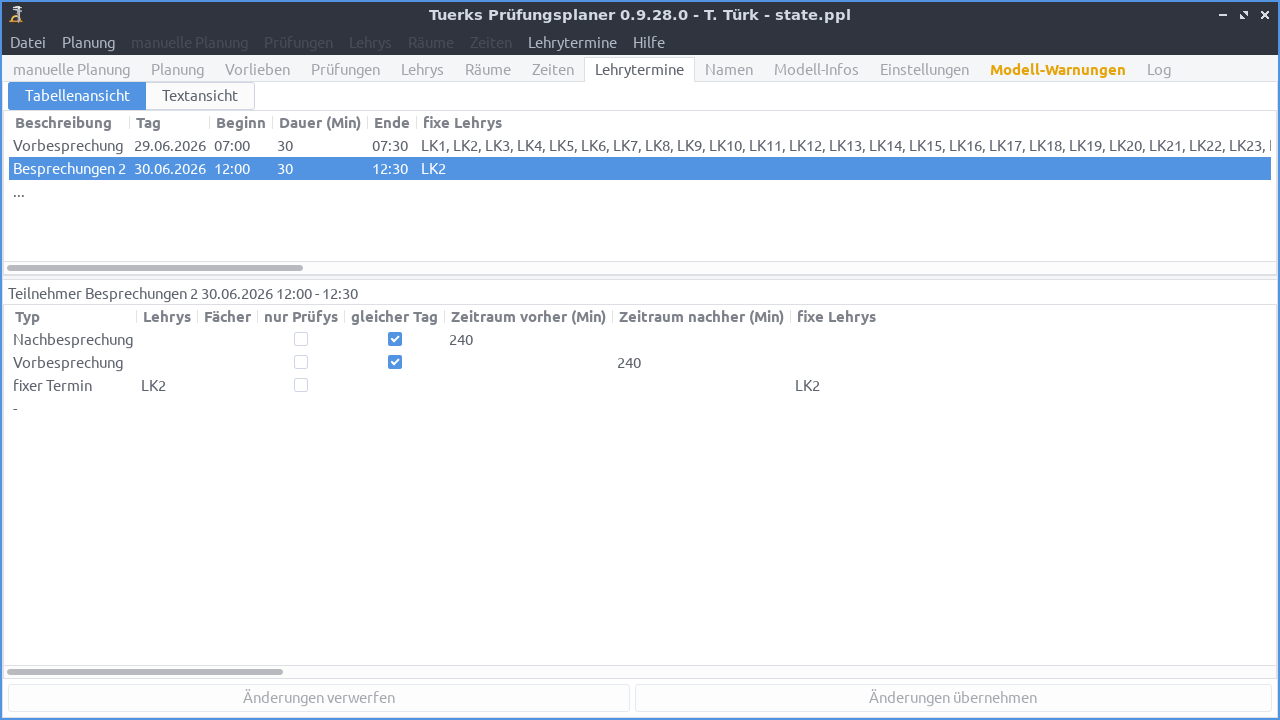Switch to the Einstellungen tab

[924, 69]
